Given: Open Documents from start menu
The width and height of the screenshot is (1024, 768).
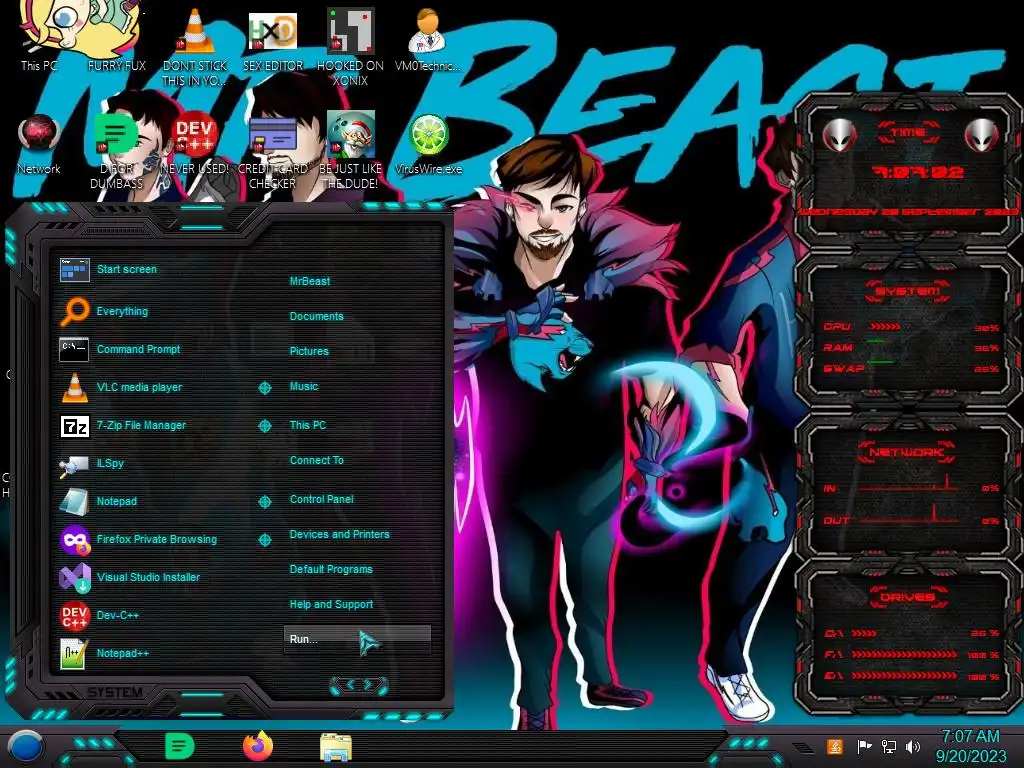Looking at the screenshot, I should coord(316,316).
